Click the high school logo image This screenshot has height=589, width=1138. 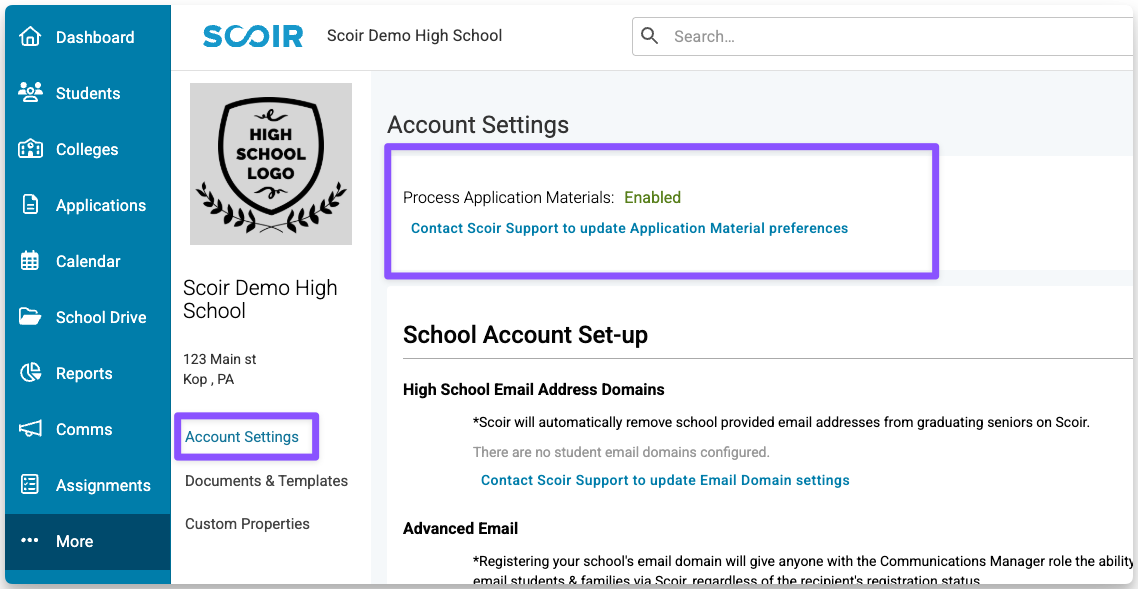pos(271,164)
